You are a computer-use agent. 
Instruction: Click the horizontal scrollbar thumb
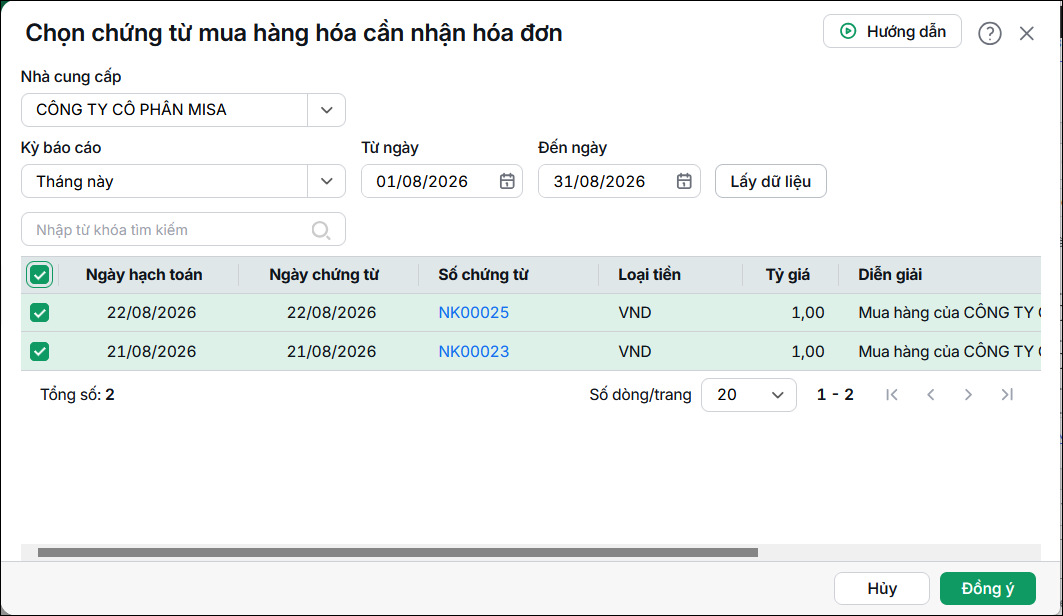pyautogui.click(x=398, y=552)
